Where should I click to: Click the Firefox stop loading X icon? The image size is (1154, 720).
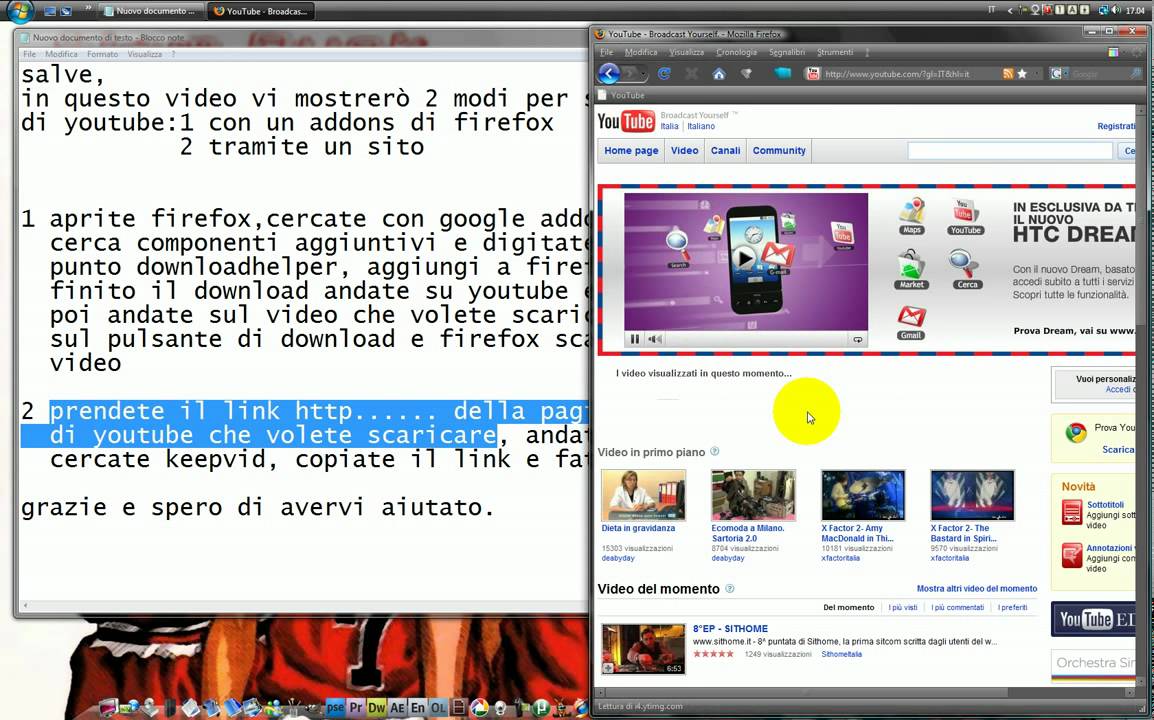(x=691, y=74)
